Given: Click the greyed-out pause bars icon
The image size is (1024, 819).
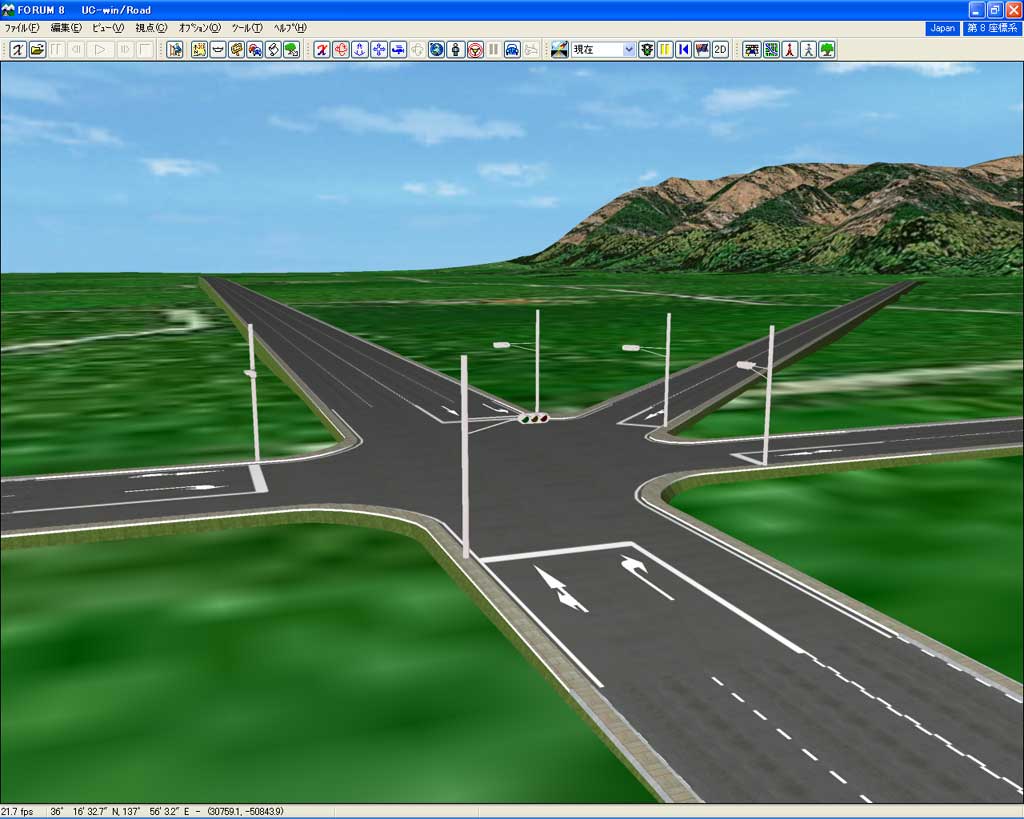Looking at the screenshot, I should [x=494, y=50].
